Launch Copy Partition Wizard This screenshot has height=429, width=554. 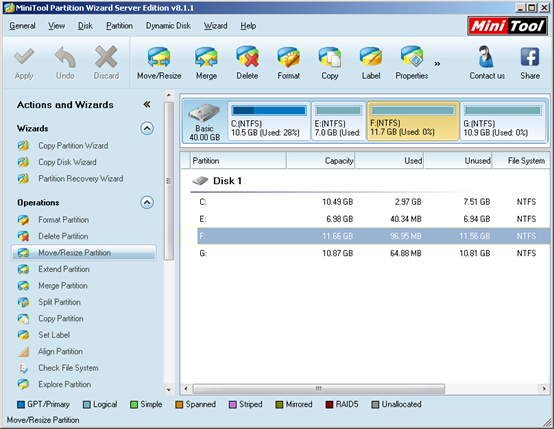point(73,146)
